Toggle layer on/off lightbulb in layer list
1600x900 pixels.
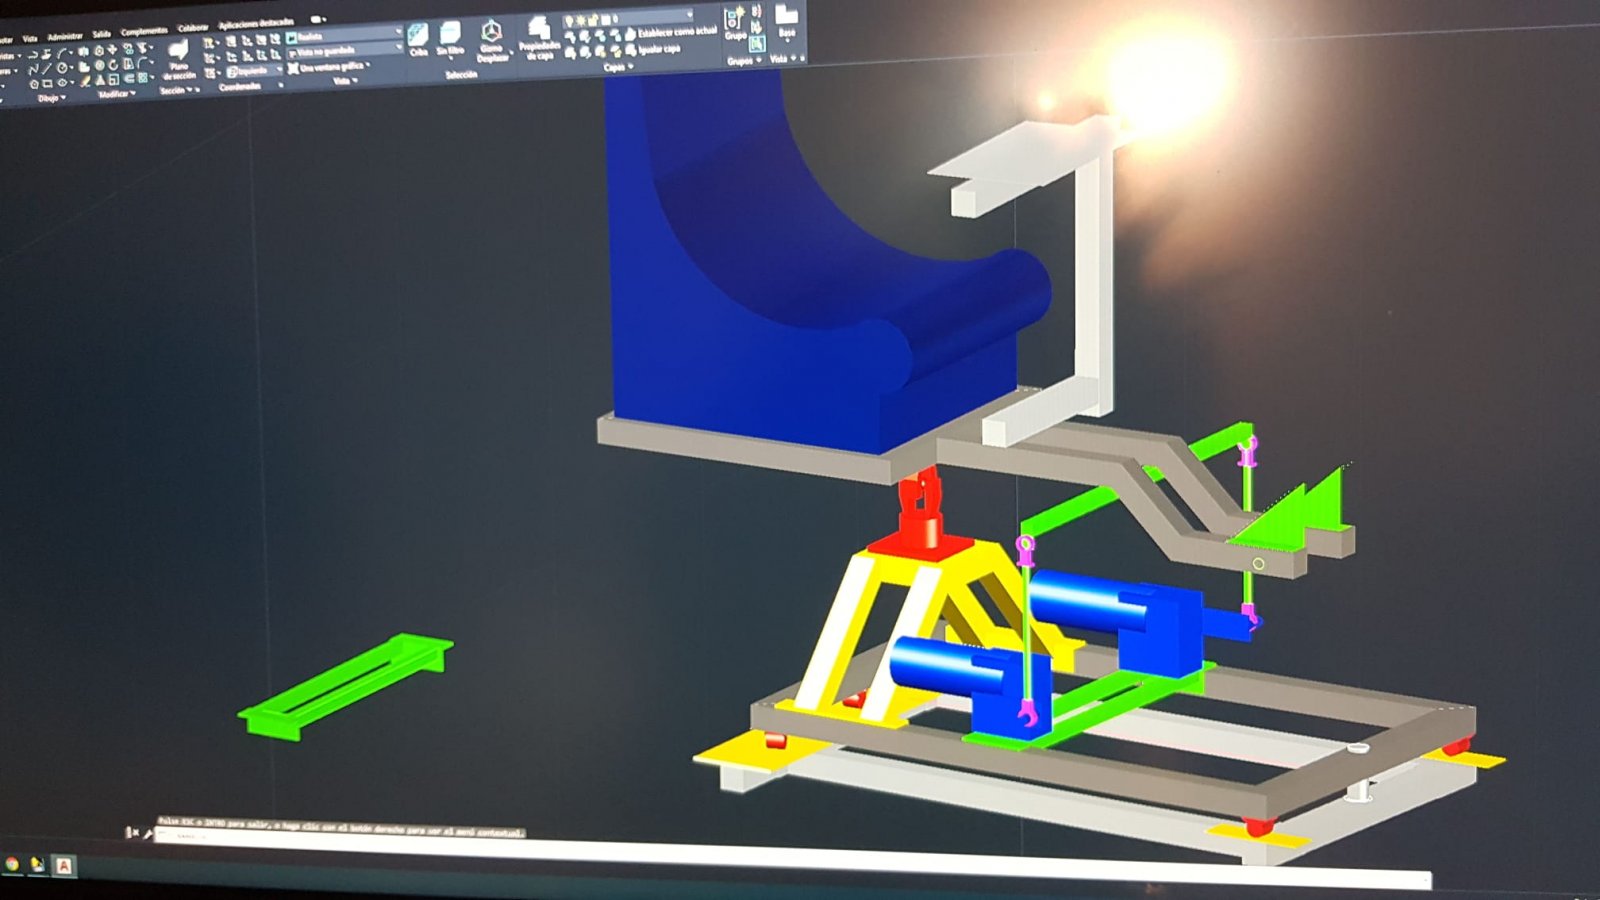tap(569, 21)
